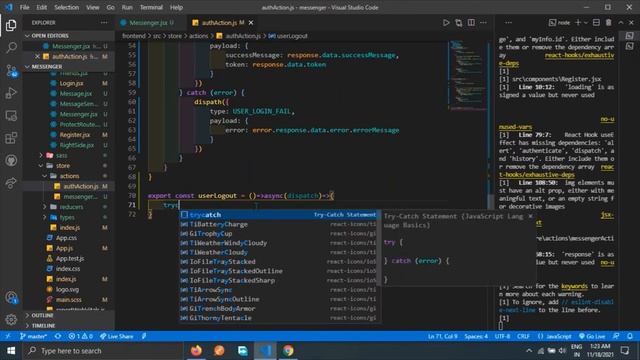Create a new terminal with plus icon
The height and width of the screenshot is (360, 640).
pyautogui.click(x=578, y=23)
